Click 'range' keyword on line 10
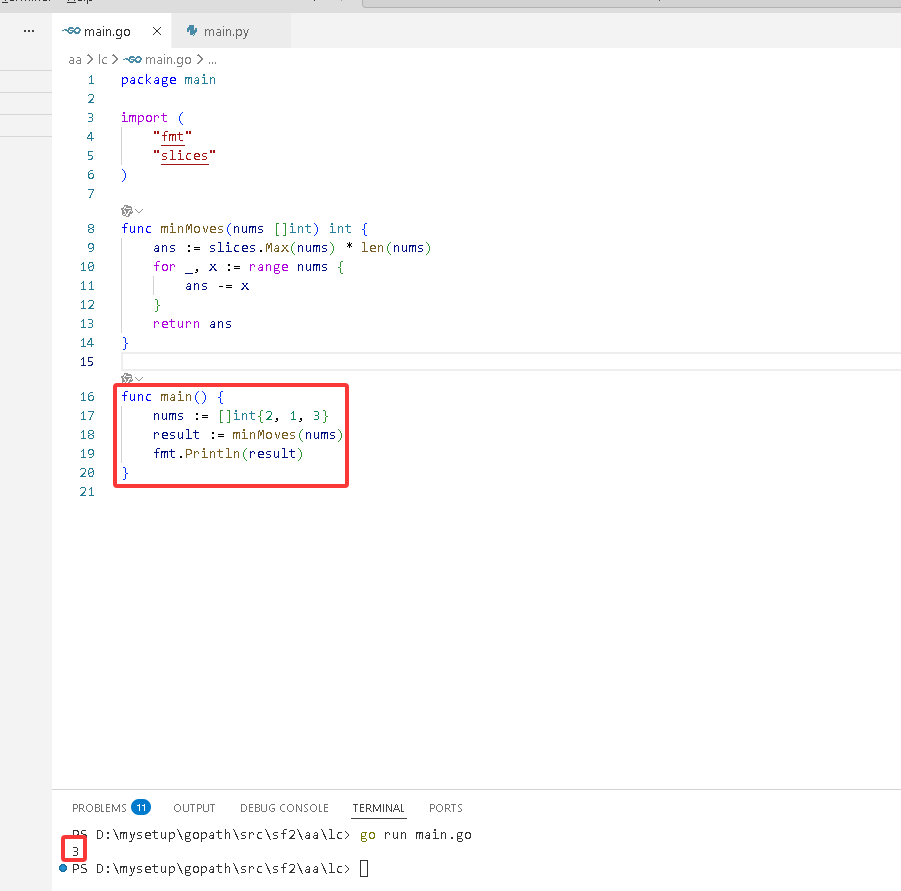Image resolution: width=901 pixels, height=891 pixels. [268, 267]
